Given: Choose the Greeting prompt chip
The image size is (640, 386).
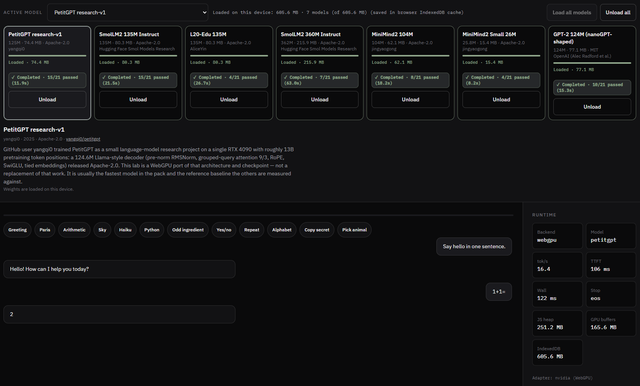Looking at the screenshot, I should pos(18,230).
